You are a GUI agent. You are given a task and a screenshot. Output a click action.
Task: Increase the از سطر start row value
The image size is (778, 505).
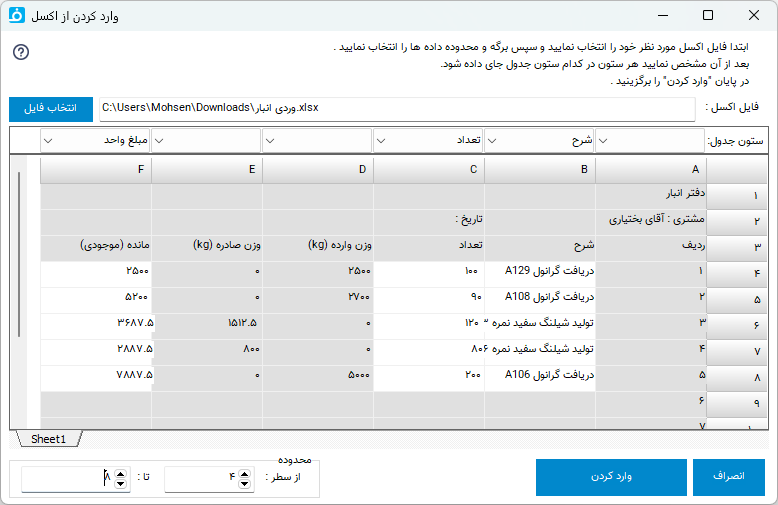click(244, 474)
